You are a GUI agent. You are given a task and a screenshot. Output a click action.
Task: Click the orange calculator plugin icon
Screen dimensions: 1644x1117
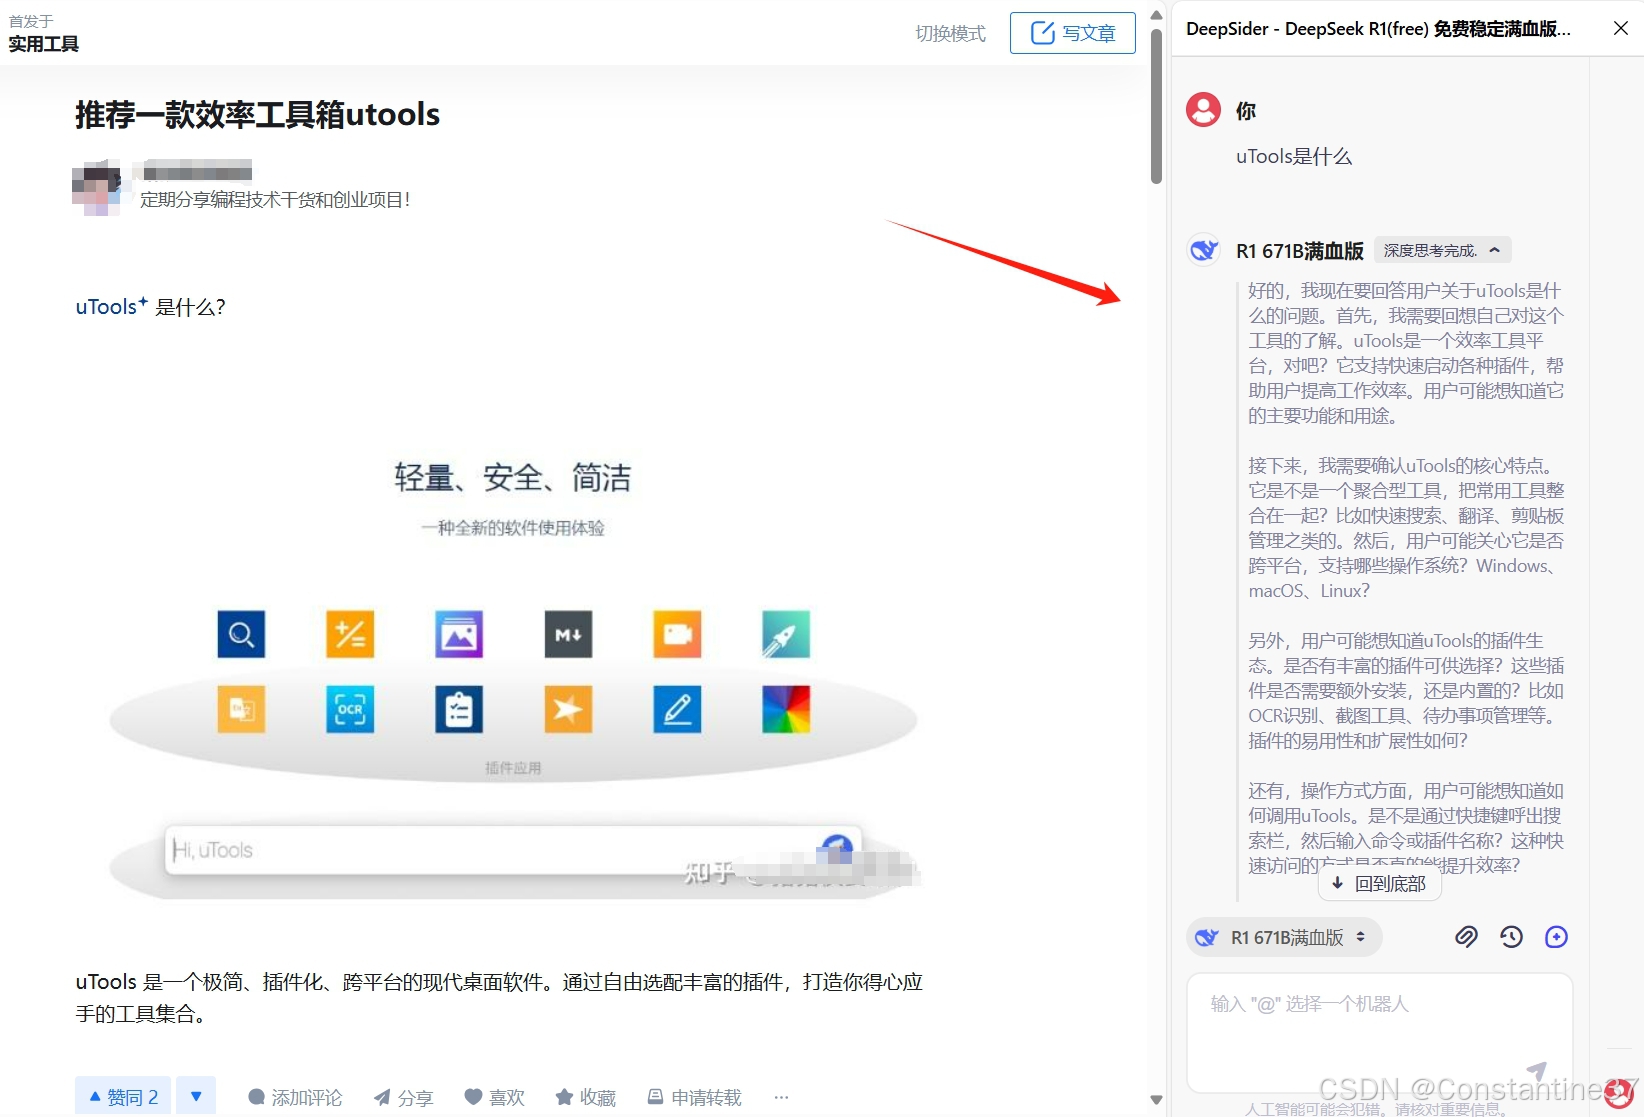(350, 634)
